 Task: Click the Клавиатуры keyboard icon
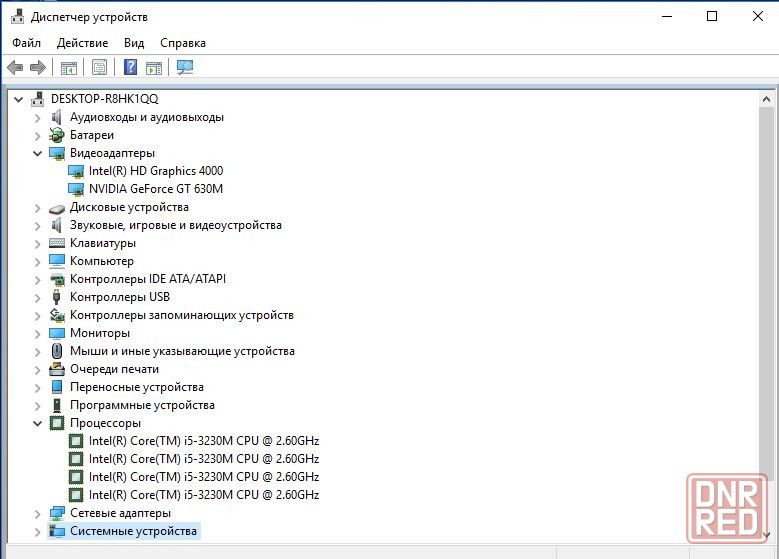pyautogui.click(x=57, y=243)
